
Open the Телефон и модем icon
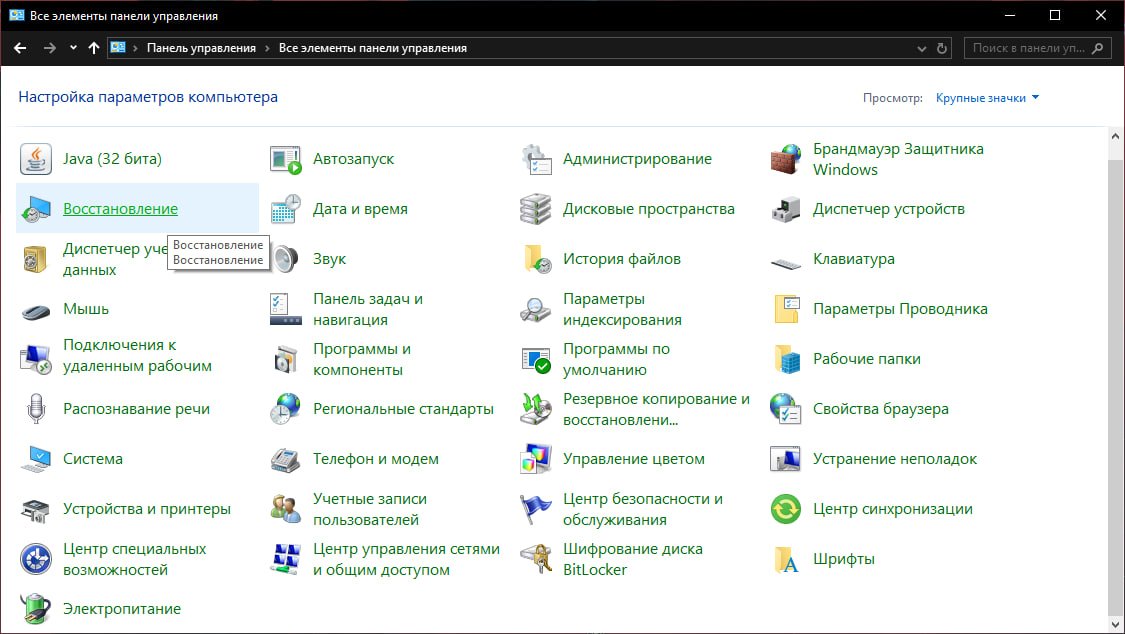point(286,459)
